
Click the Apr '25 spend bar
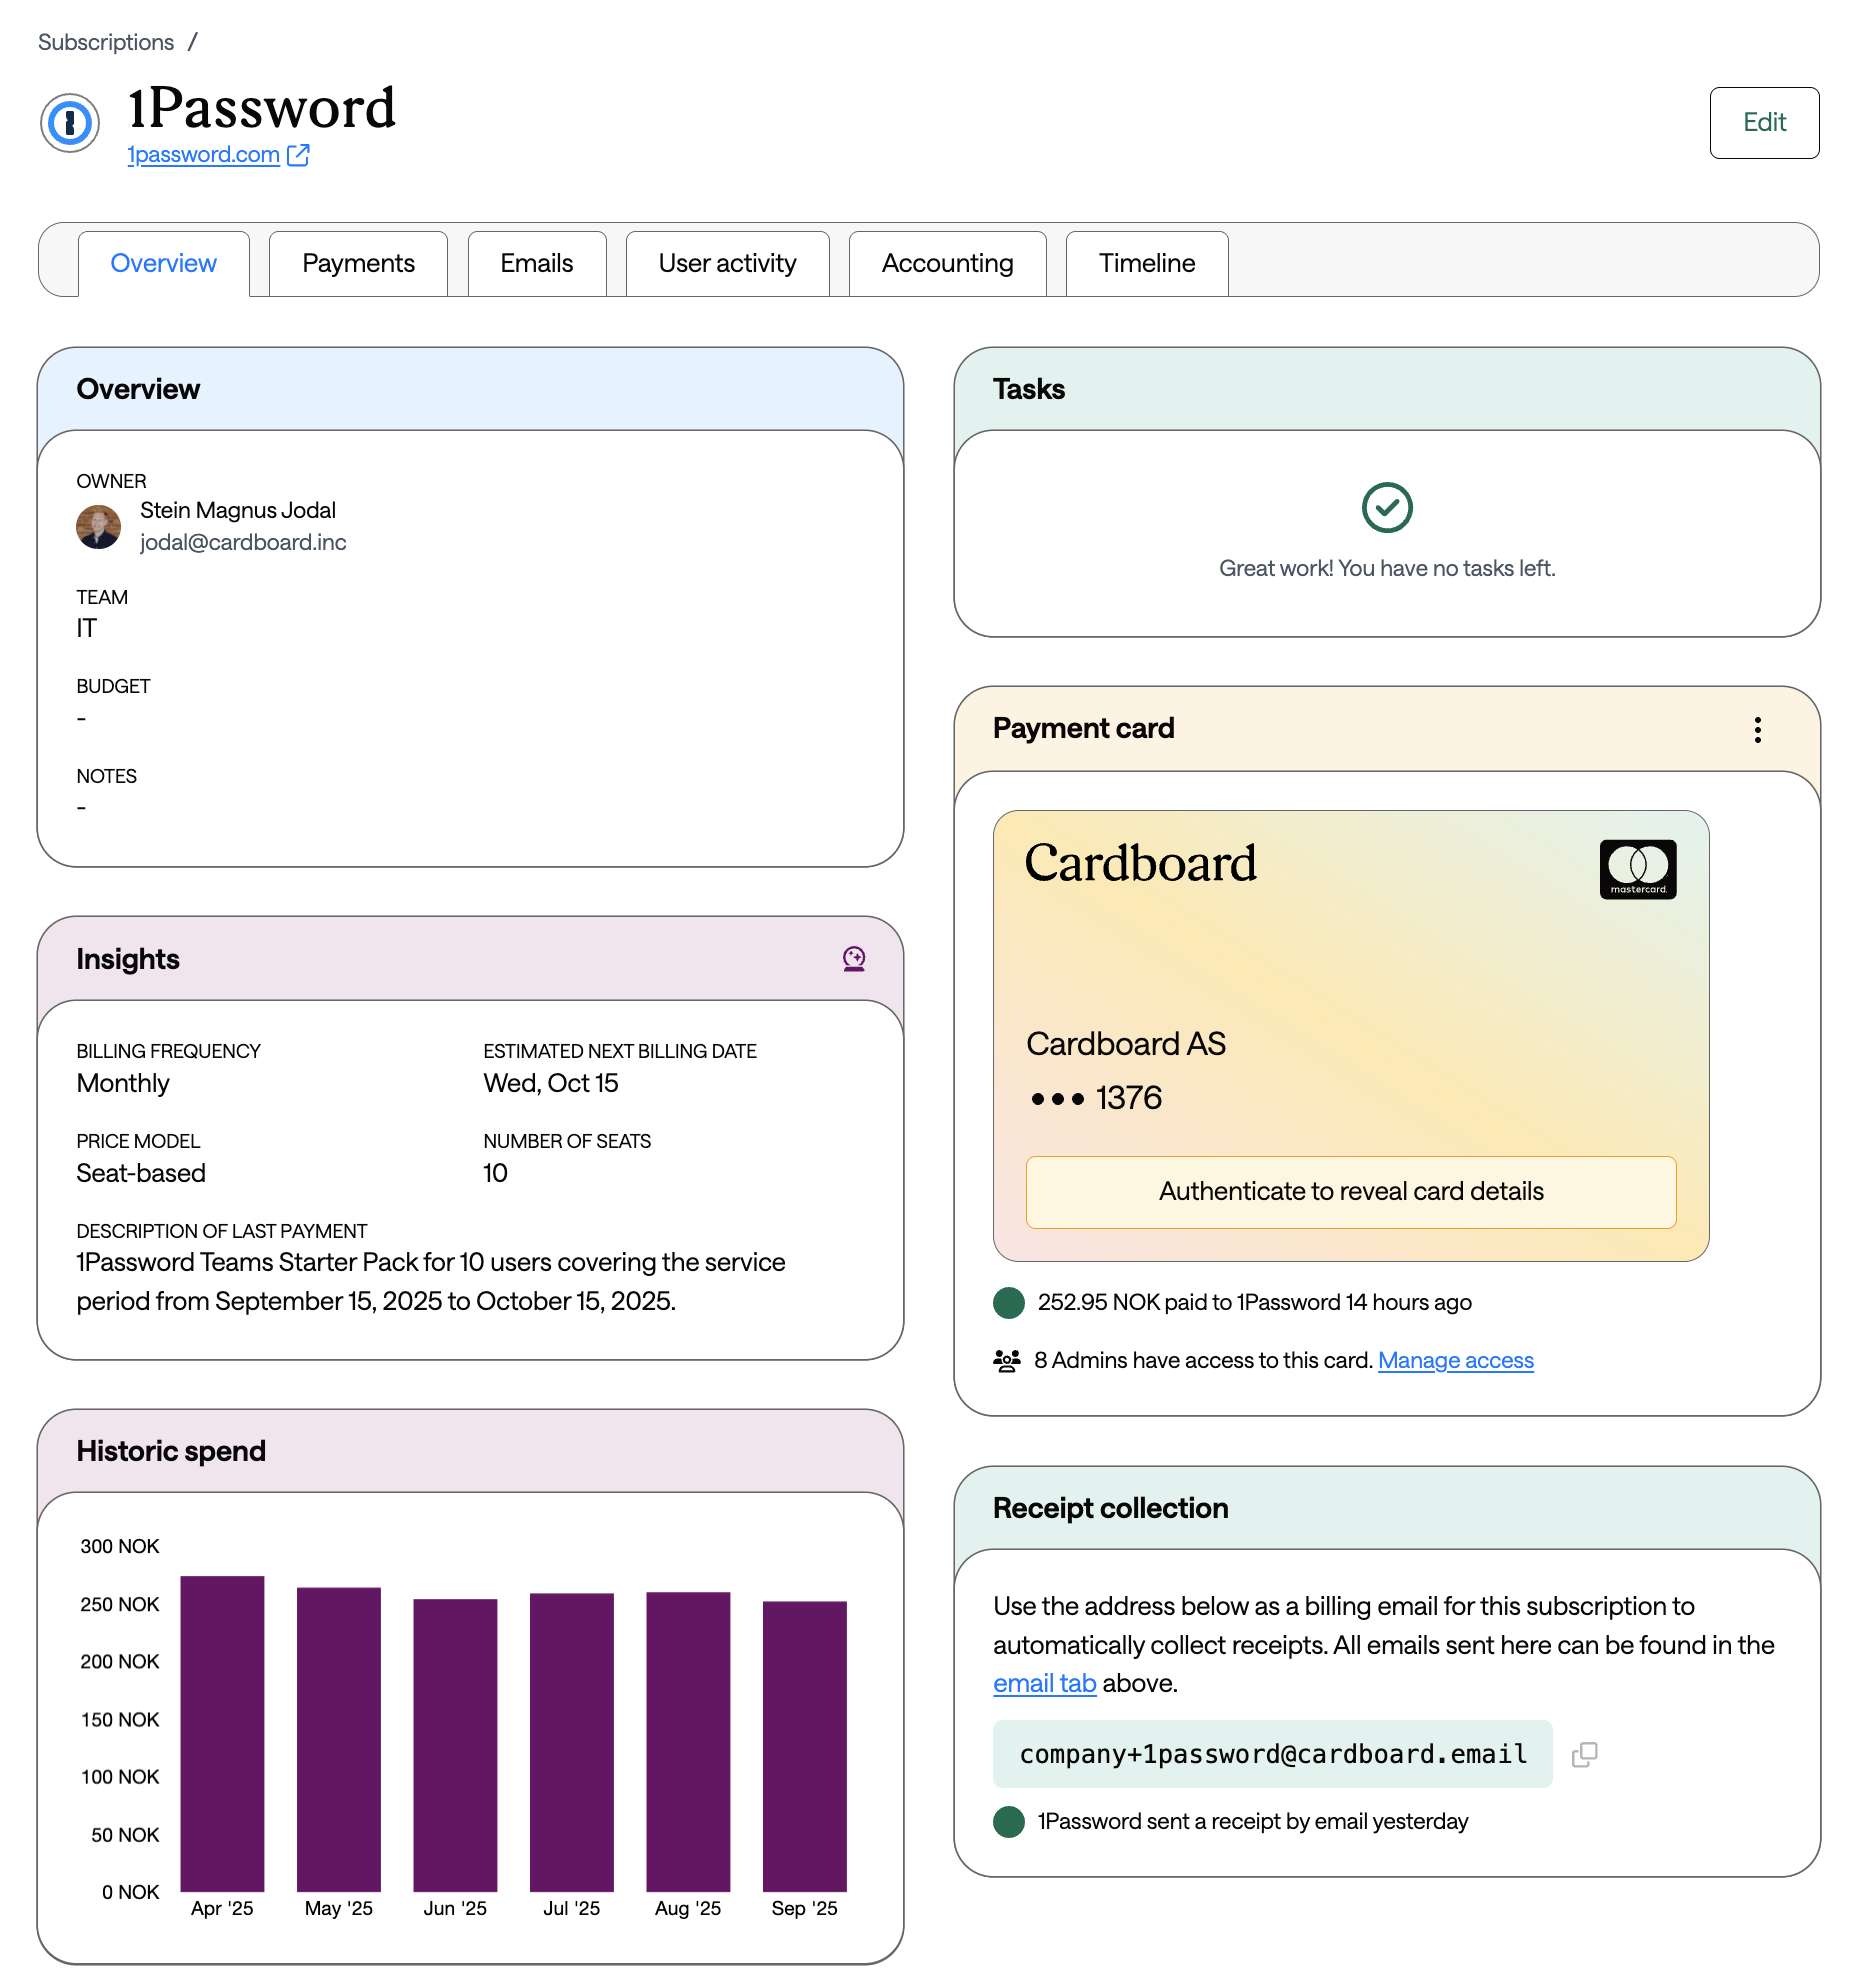pyautogui.click(x=222, y=1734)
